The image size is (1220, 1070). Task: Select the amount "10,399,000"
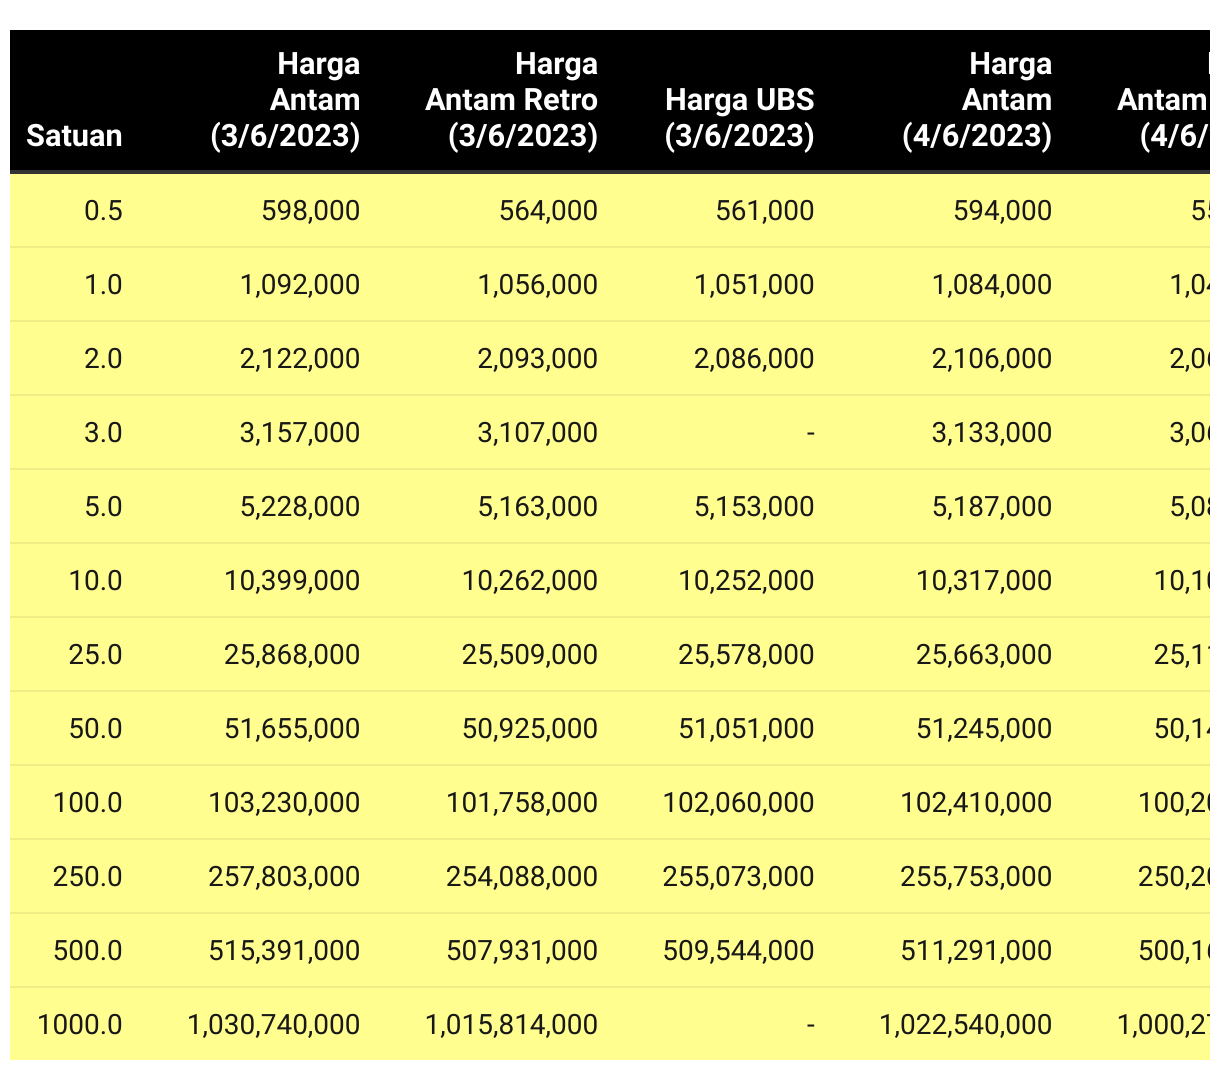[293, 580]
